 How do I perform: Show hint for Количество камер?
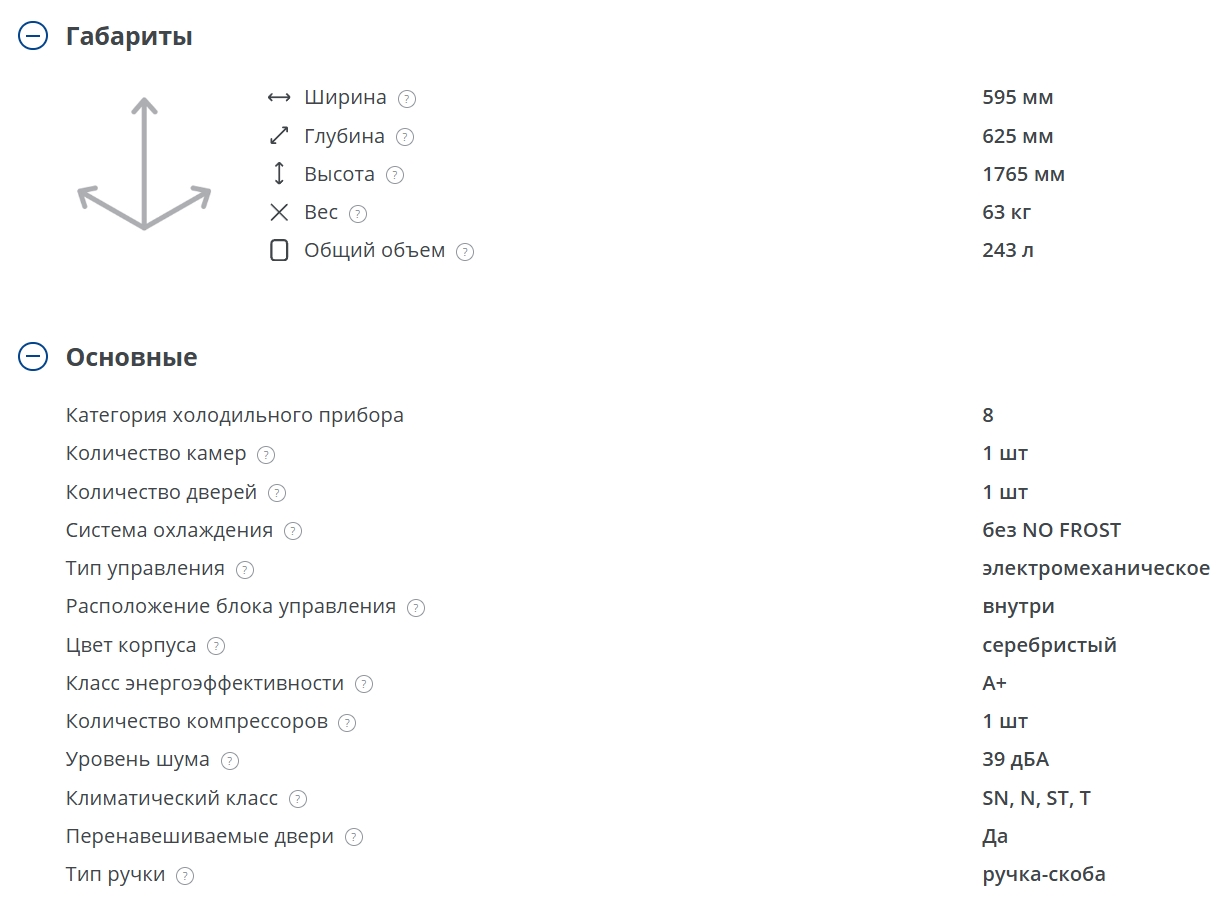pyautogui.click(x=266, y=455)
